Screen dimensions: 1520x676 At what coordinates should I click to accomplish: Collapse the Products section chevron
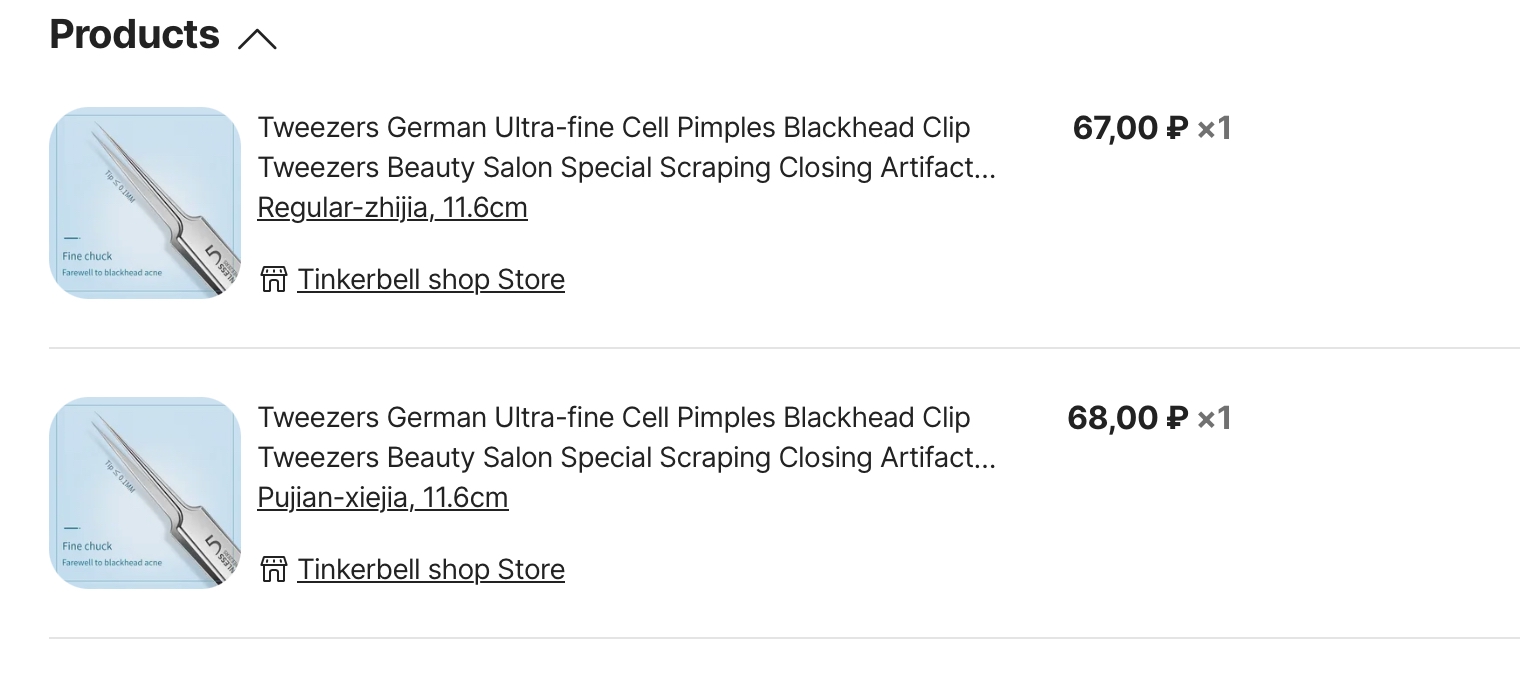(x=257, y=39)
